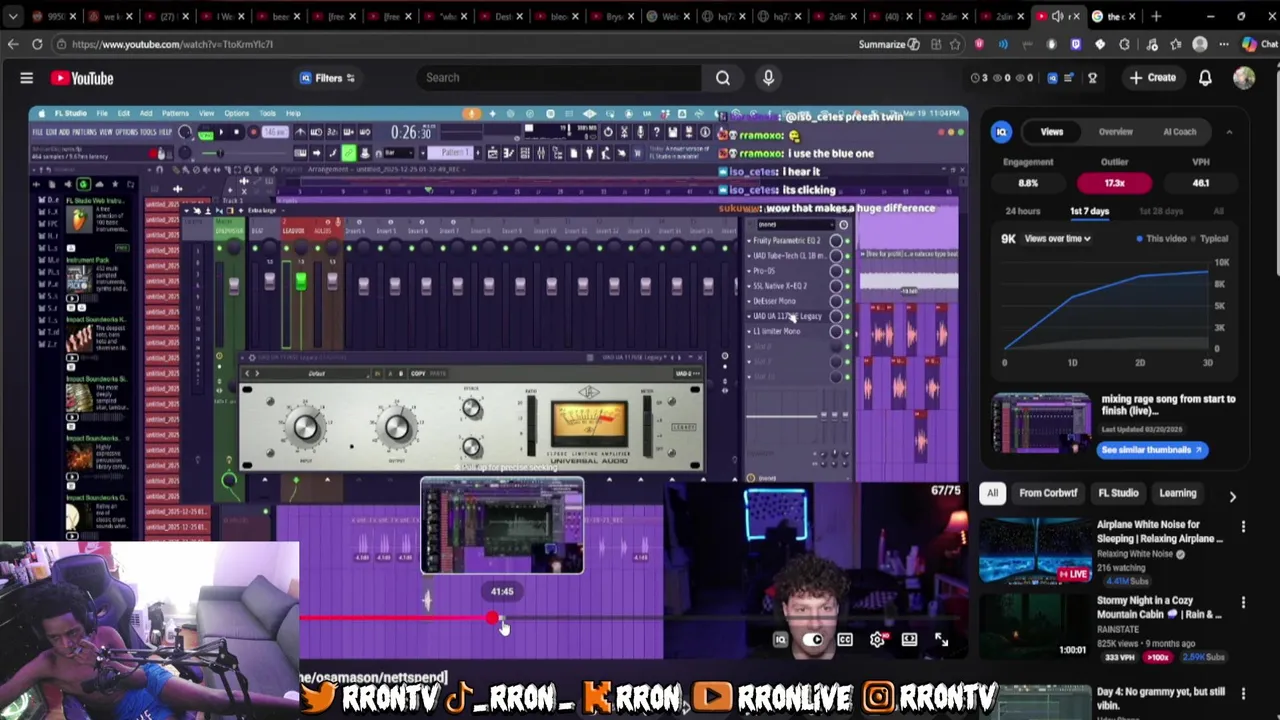Go back with the browser arrow

click(13, 44)
